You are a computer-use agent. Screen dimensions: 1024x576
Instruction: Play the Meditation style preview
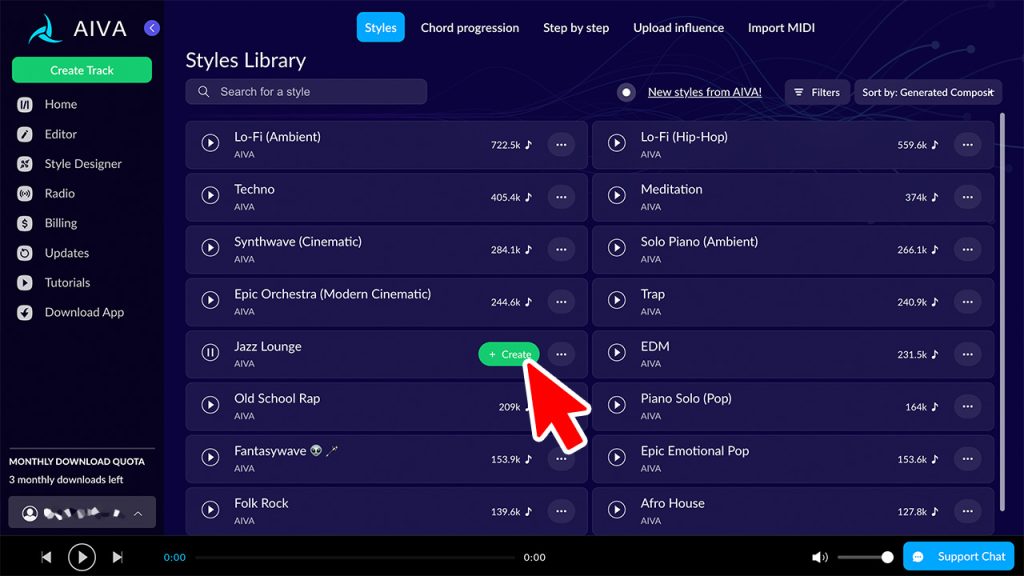point(616,195)
